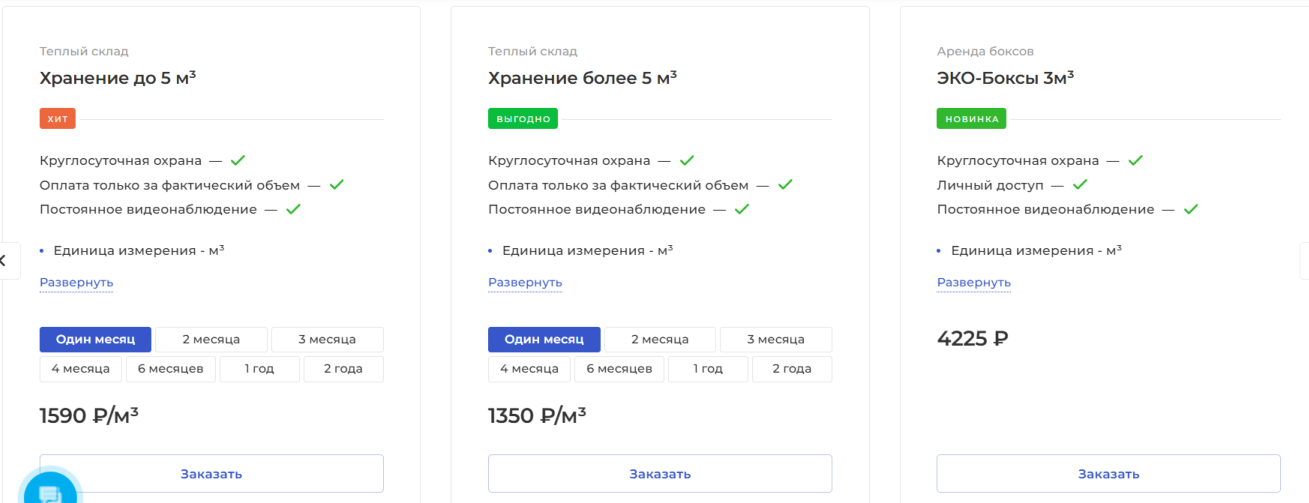Select 1 год in first storage card
This screenshot has height=503, width=1309.
pyautogui.click(x=260, y=369)
